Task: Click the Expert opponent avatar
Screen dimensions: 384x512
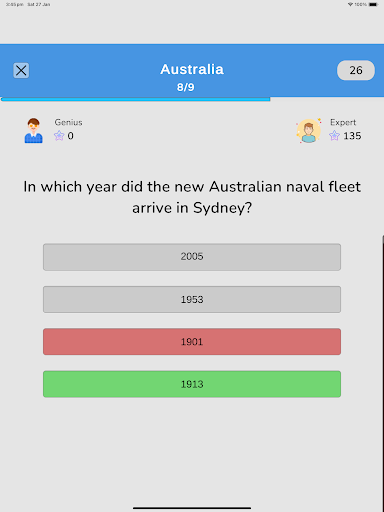Action: point(309,131)
